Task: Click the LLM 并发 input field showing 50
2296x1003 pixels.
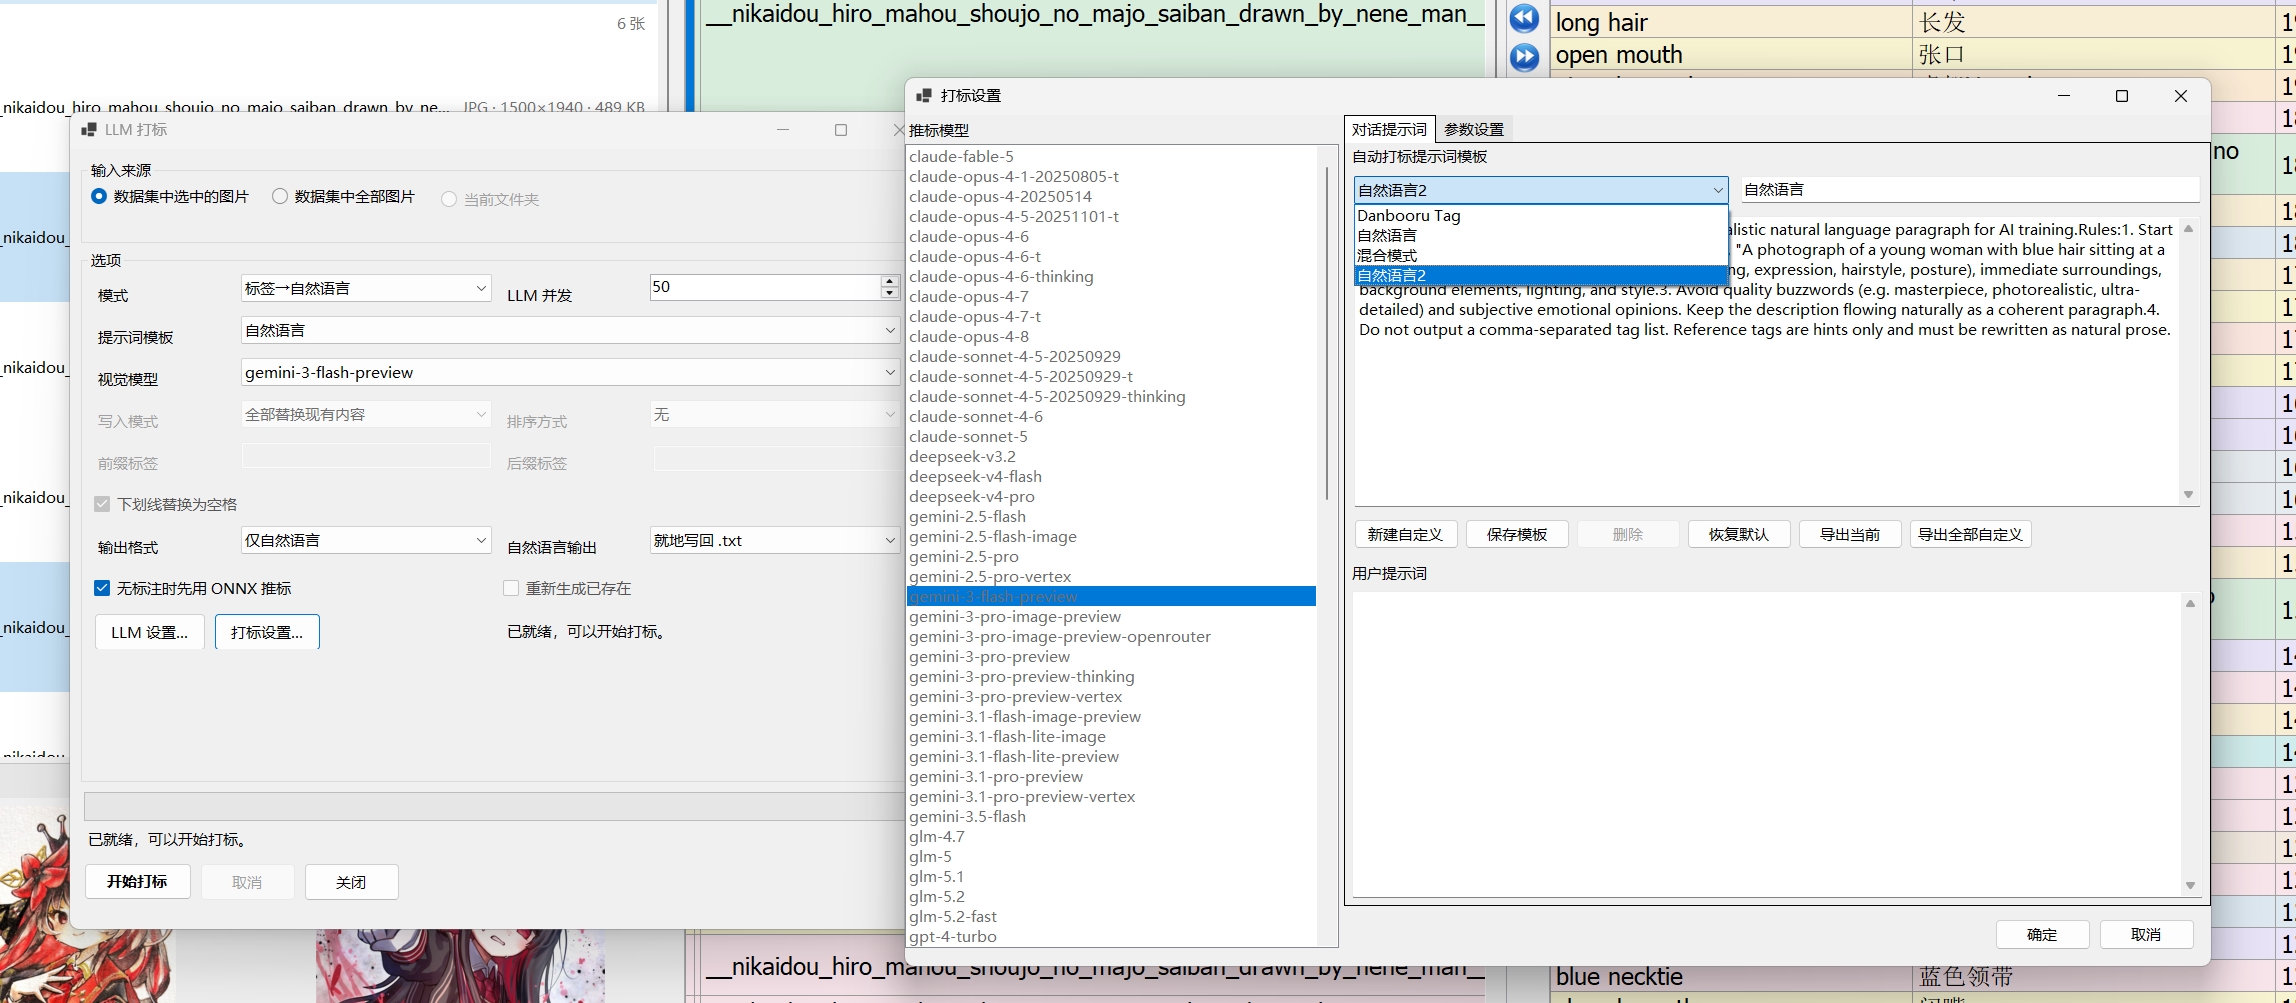Action: 765,287
